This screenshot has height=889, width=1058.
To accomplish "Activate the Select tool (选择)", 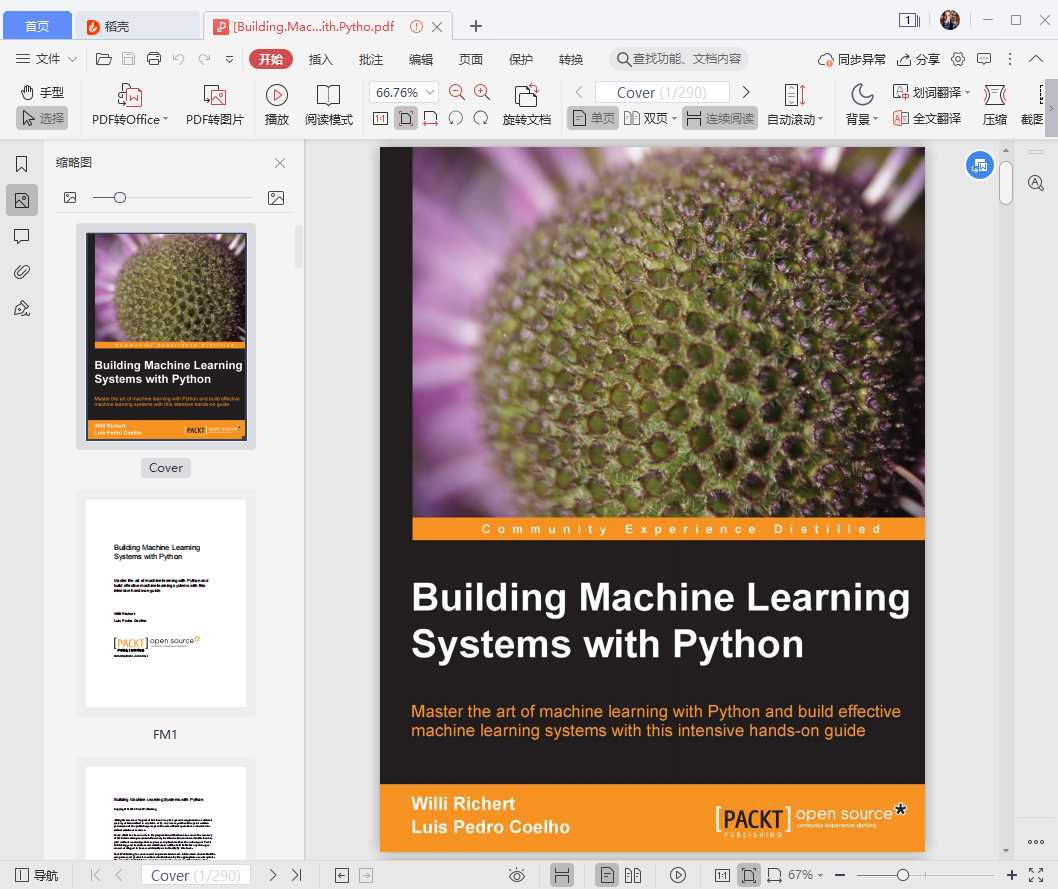I will click(42, 119).
